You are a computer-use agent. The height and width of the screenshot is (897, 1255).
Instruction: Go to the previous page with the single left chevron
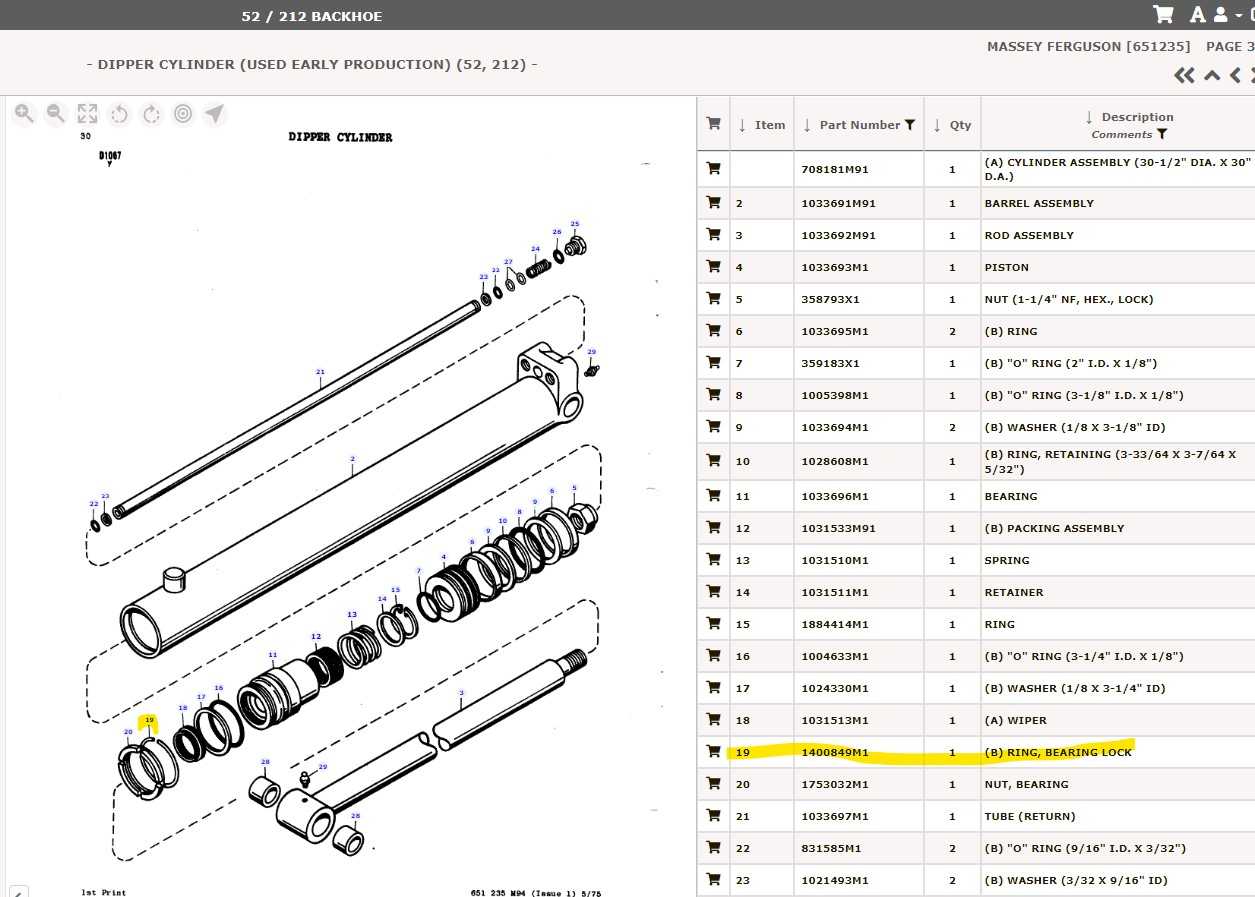pyautogui.click(x=1236, y=75)
